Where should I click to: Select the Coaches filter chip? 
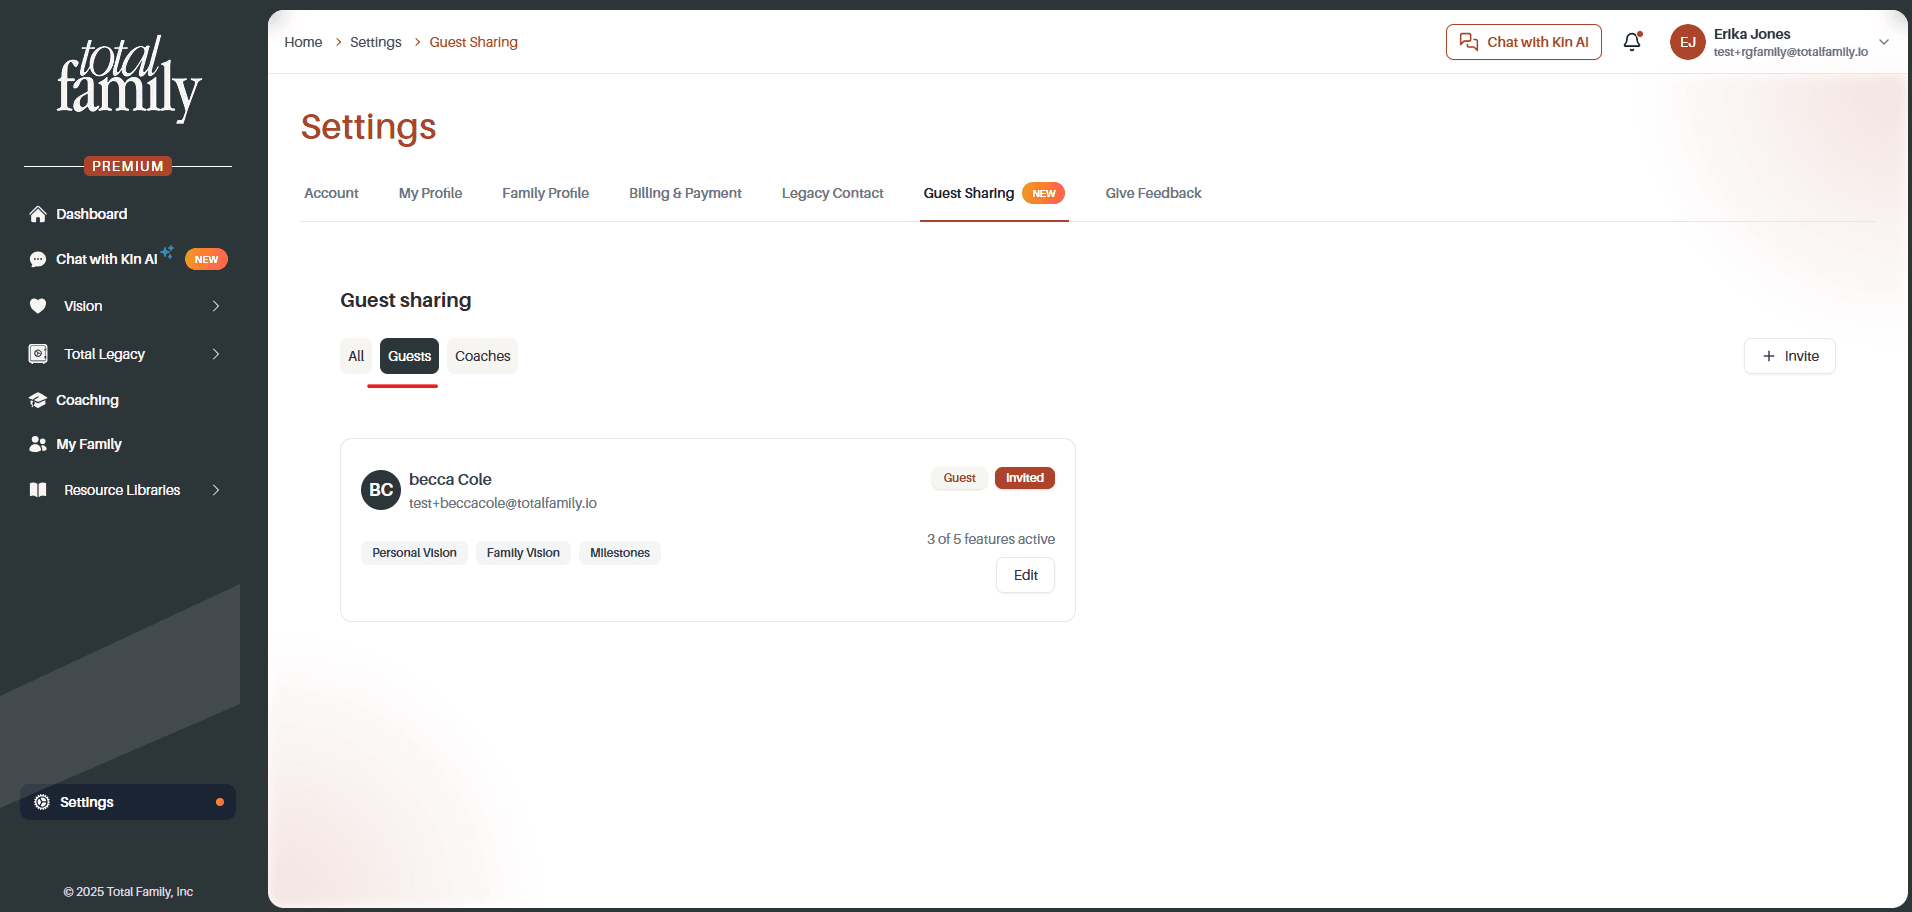482,356
